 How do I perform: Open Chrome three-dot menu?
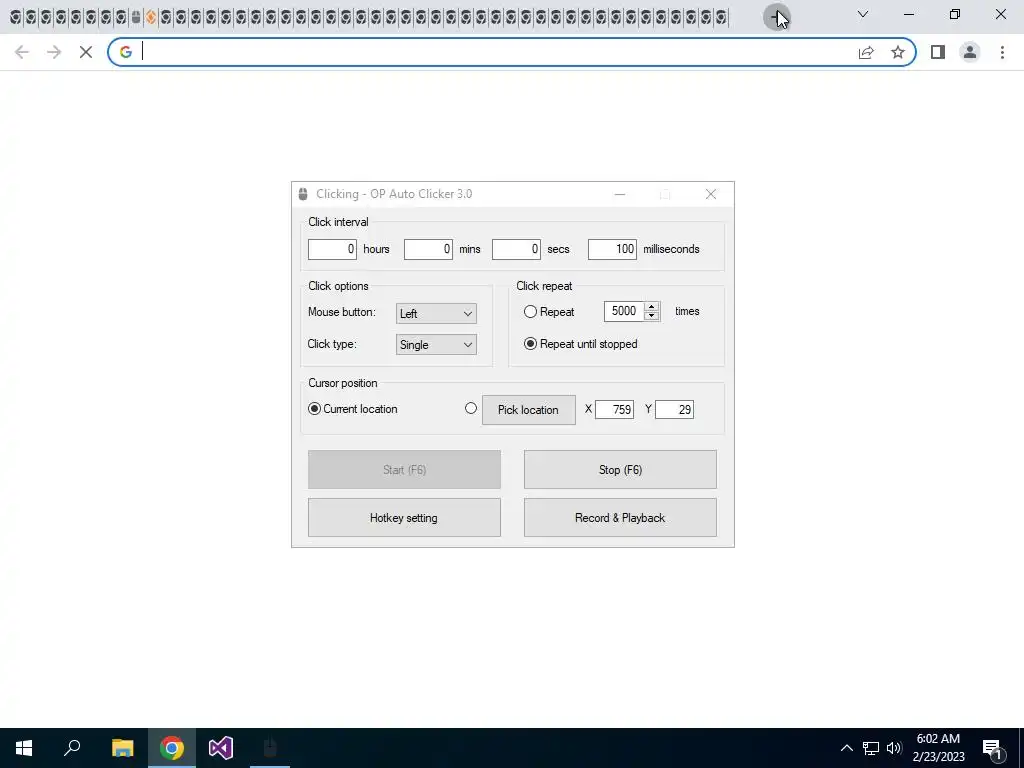[1002, 52]
